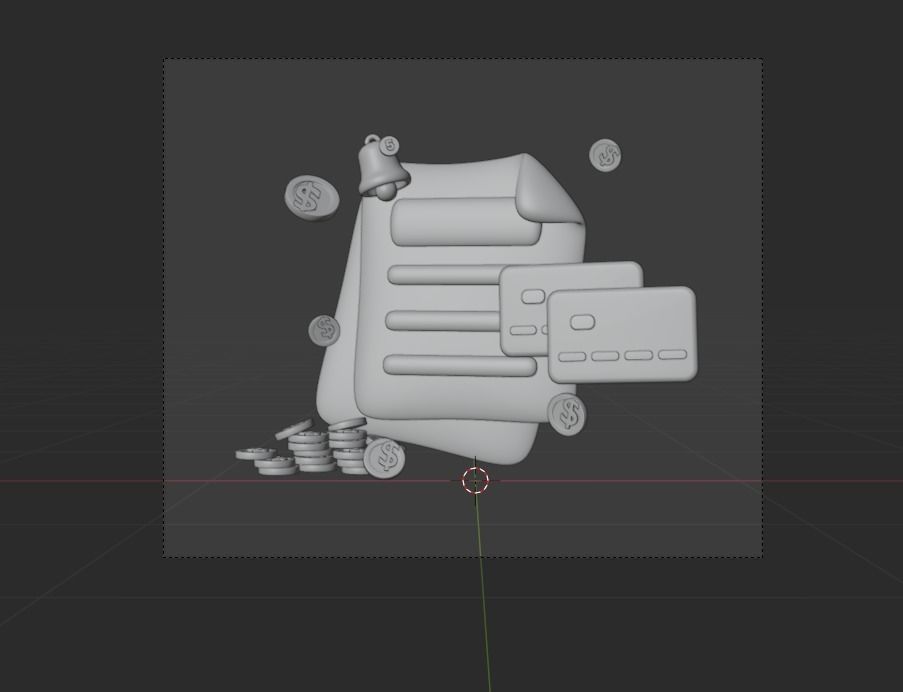Select the floating dollar coin right of document's top
The width and height of the screenshot is (903, 692).
[x=605, y=156]
